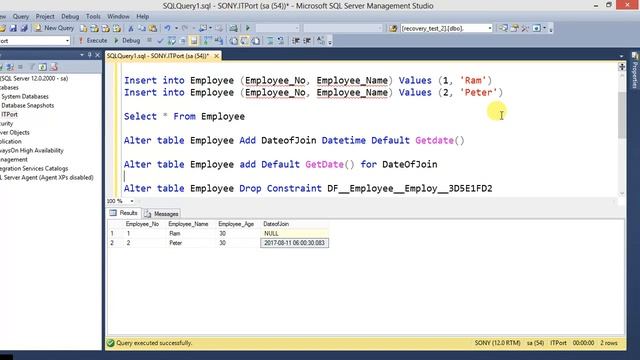Click the Employee_Age column header
The image size is (640, 360).
point(236,224)
